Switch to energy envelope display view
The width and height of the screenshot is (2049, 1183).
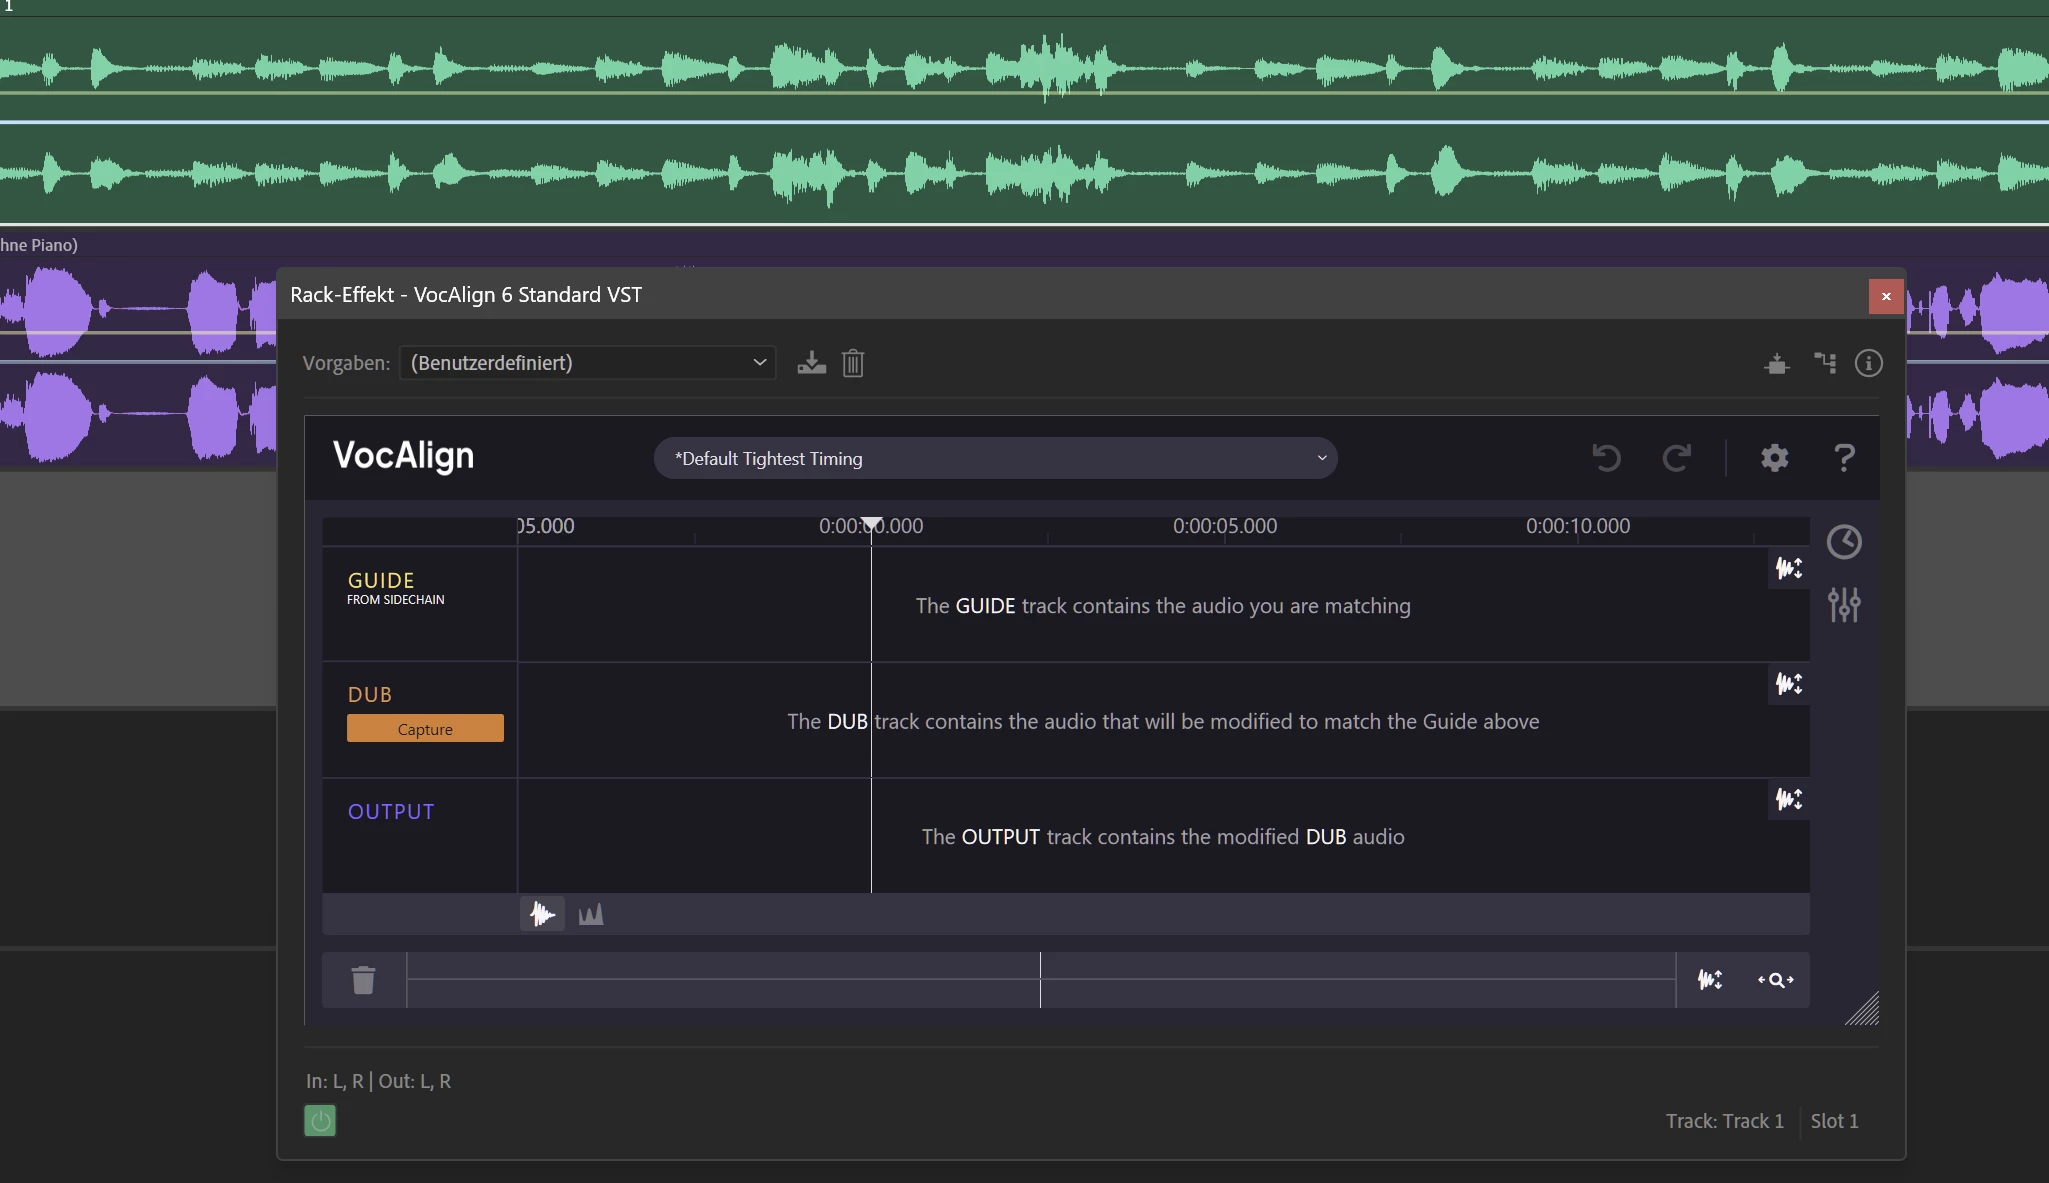coord(591,914)
